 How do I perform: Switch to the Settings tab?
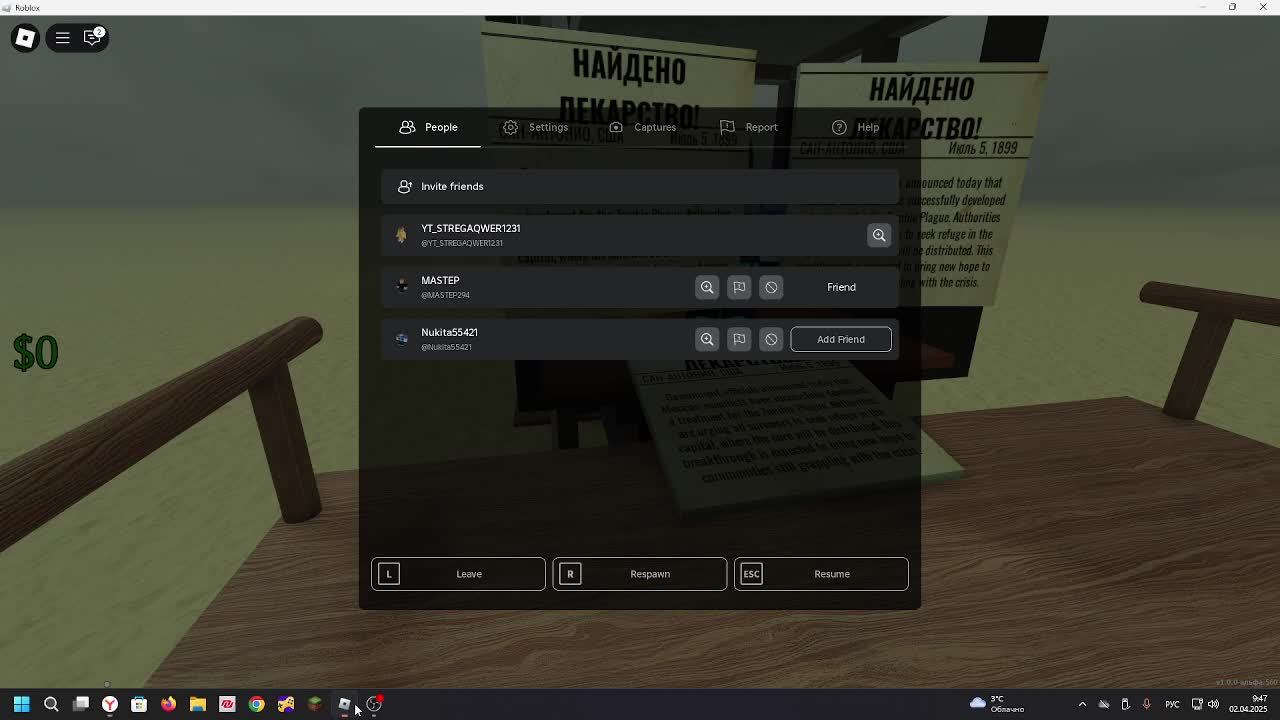(x=535, y=127)
